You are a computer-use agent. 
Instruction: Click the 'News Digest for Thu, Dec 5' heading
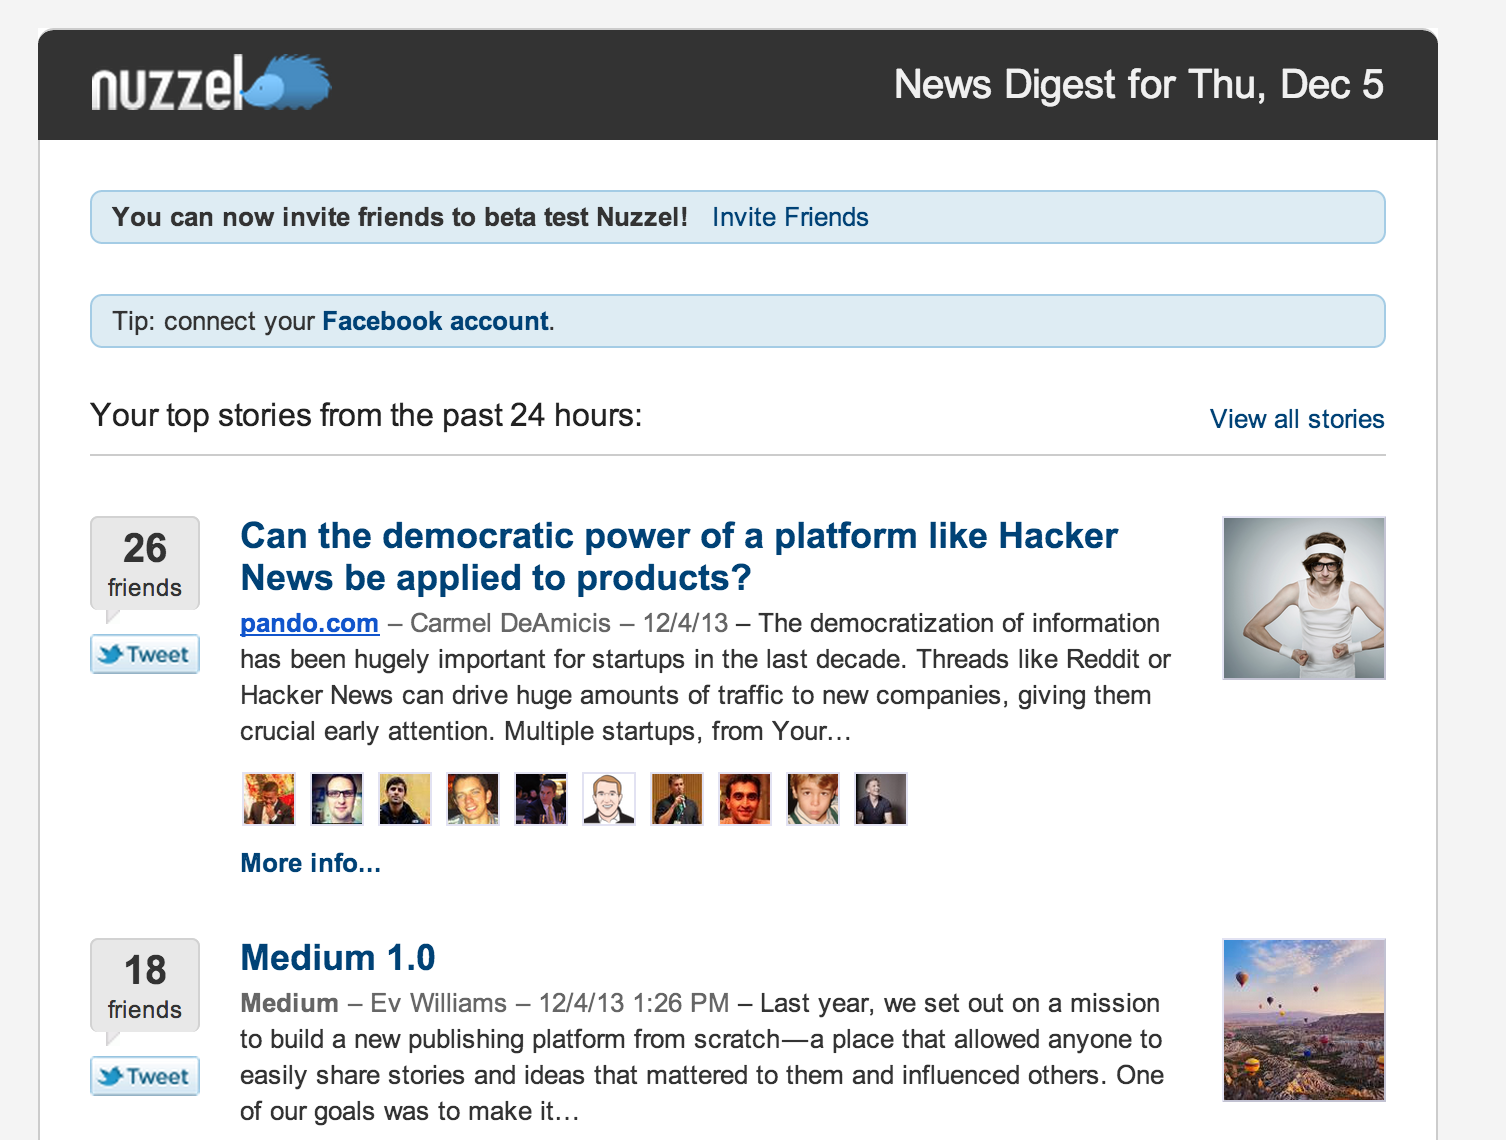(x=1139, y=85)
